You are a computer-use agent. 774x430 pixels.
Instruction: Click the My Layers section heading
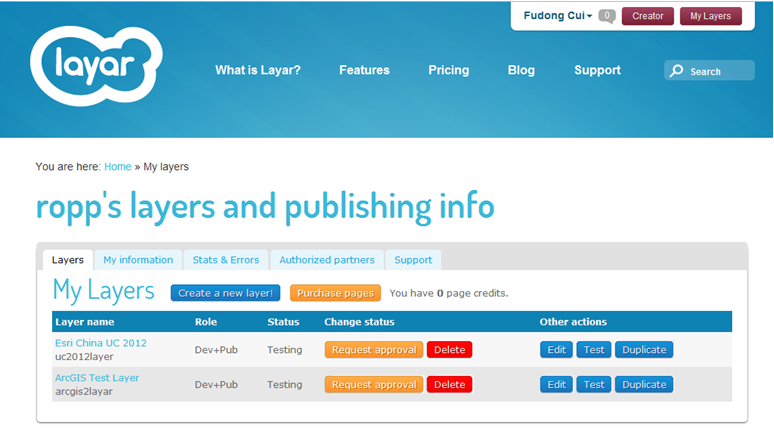click(104, 290)
